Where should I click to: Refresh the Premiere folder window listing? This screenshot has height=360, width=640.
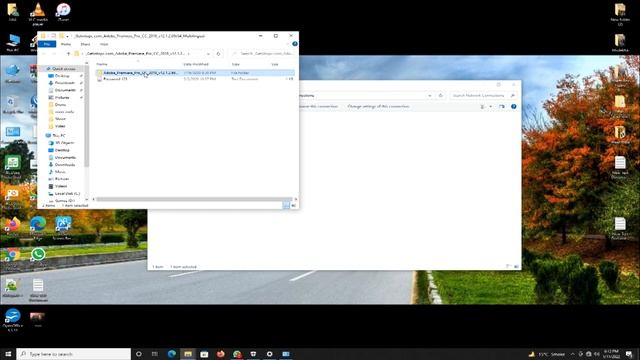pos(219,53)
